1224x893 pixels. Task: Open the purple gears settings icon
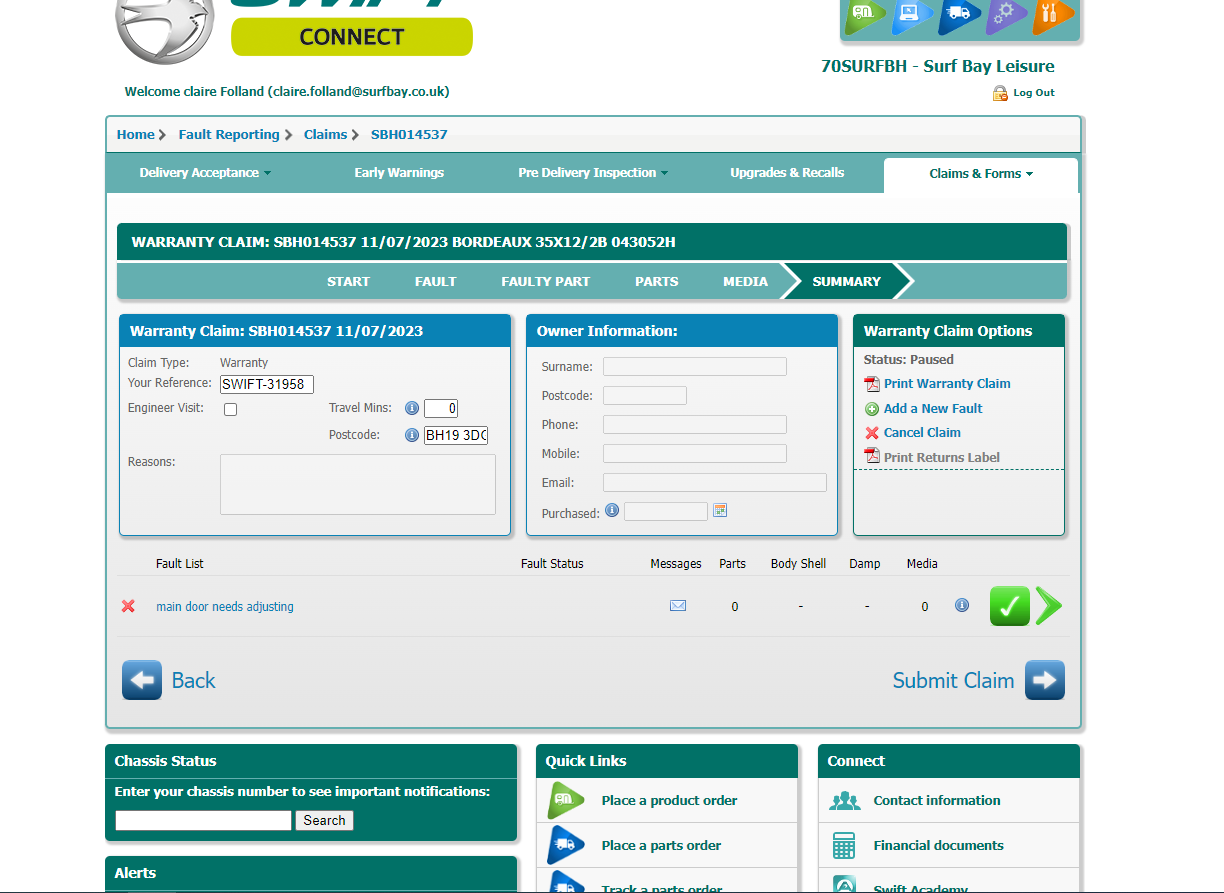pyautogui.click(x=1006, y=15)
